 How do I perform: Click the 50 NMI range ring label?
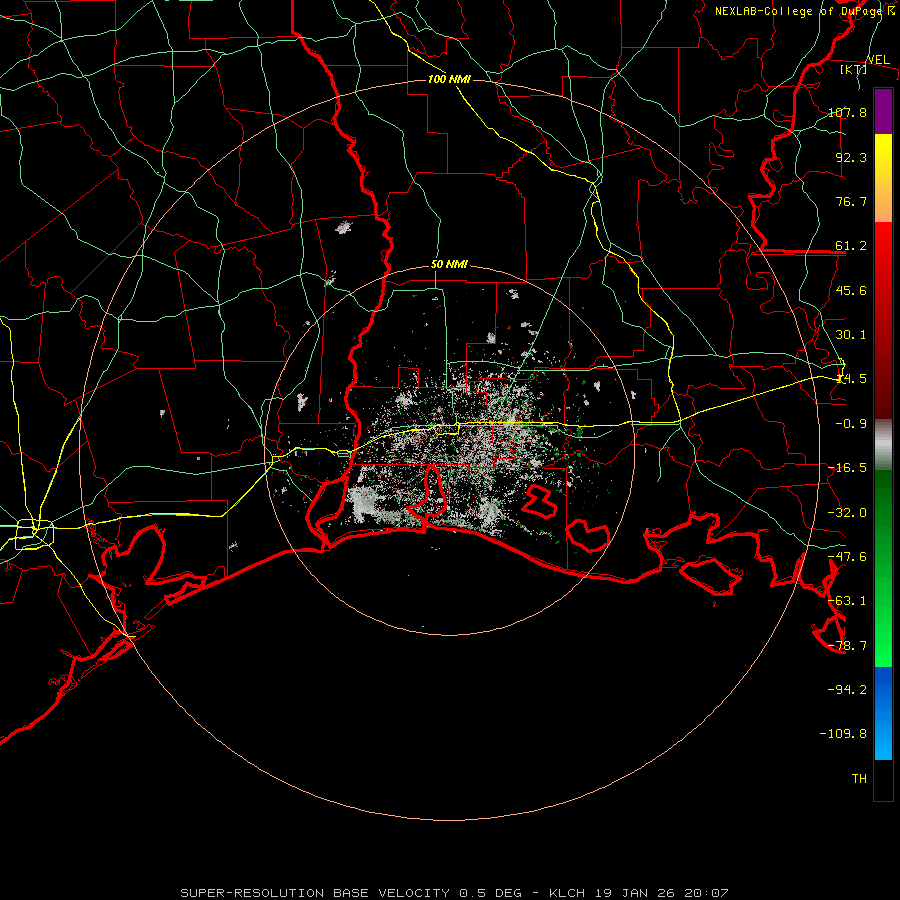(449, 265)
